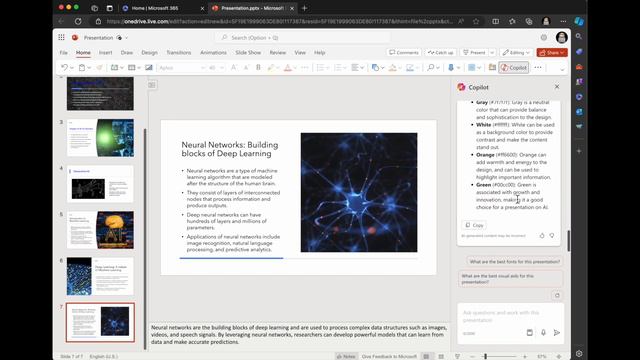
Task: Select slide 5 thumbnail with AI brain
Action: tap(100, 230)
